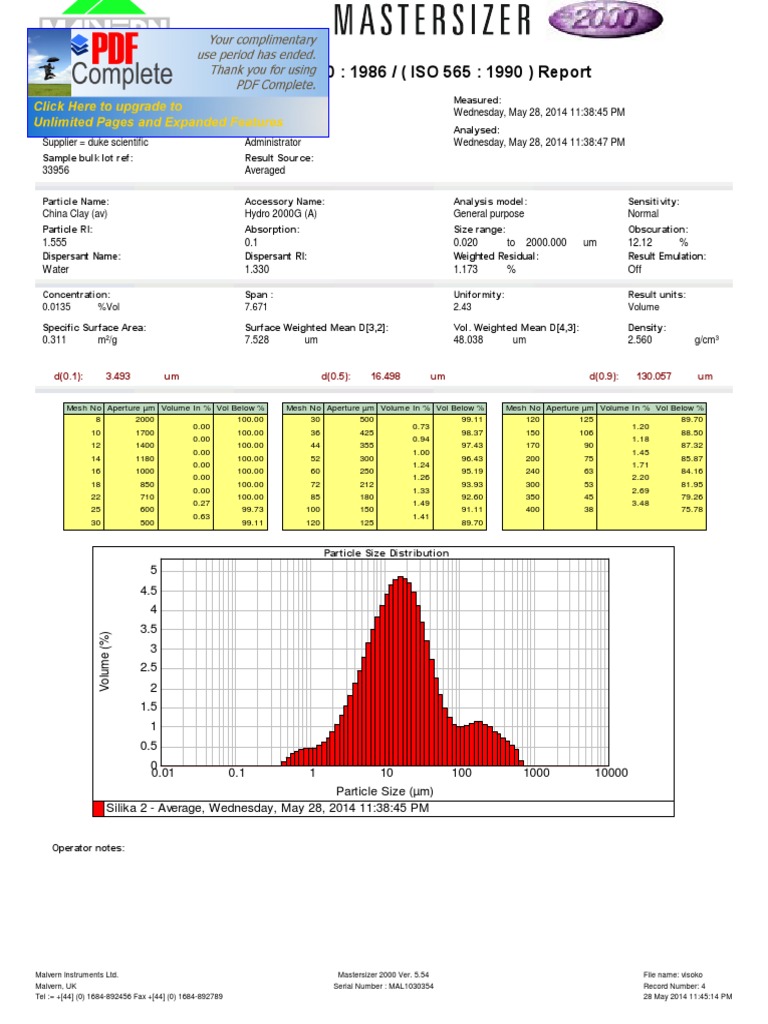
Task: Click mesh number '400' in the third table
Action: point(532,510)
